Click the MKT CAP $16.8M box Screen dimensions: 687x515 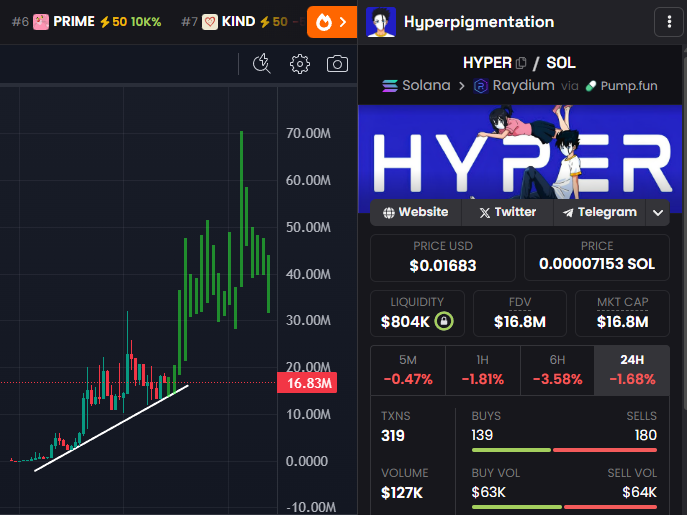click(623, 313)
